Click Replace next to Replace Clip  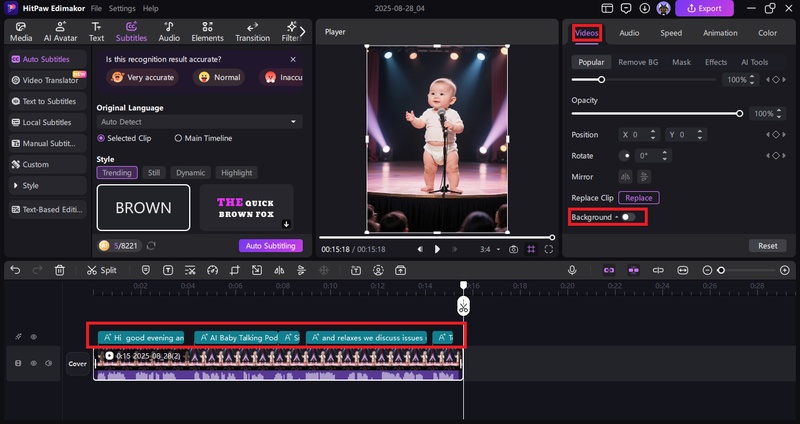639,198
